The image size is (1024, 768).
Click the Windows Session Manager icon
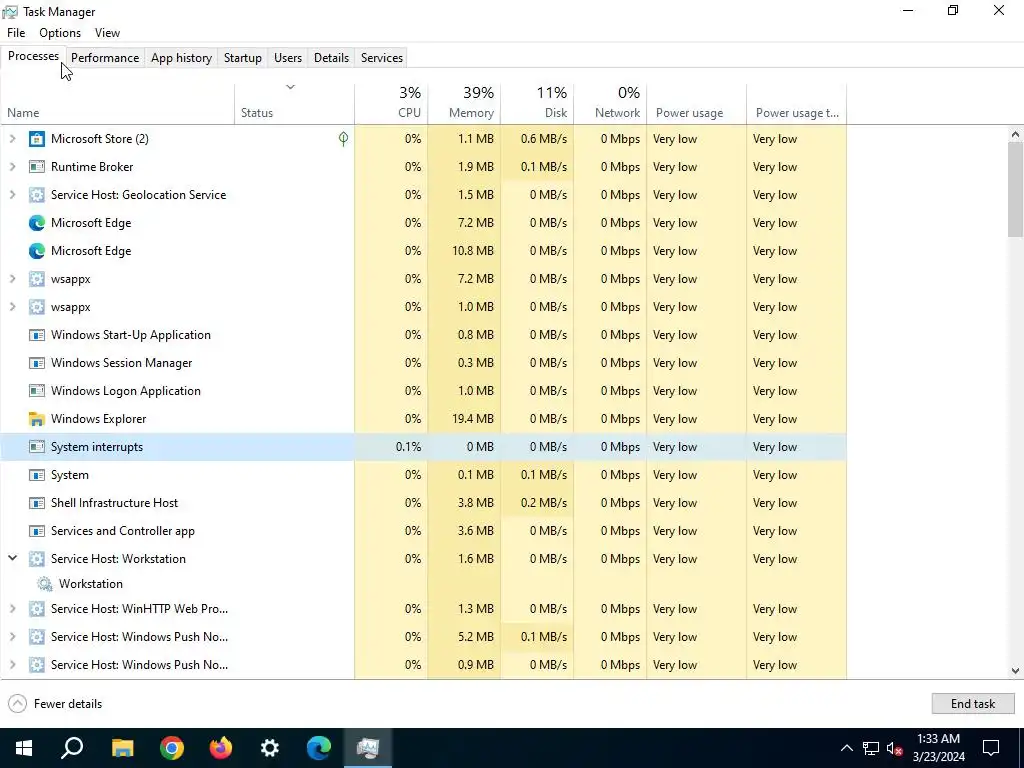tap(37, 363)
